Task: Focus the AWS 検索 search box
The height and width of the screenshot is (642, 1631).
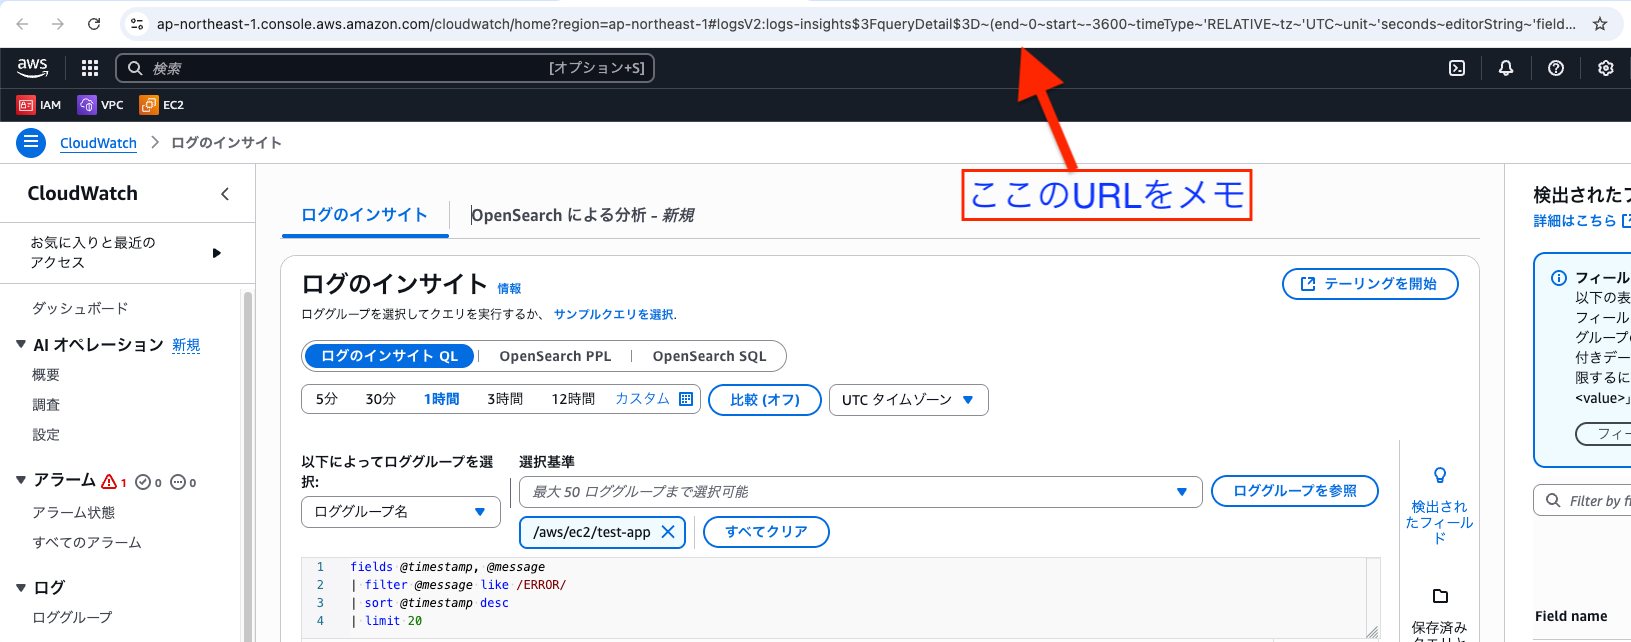Action: point(385,68)
